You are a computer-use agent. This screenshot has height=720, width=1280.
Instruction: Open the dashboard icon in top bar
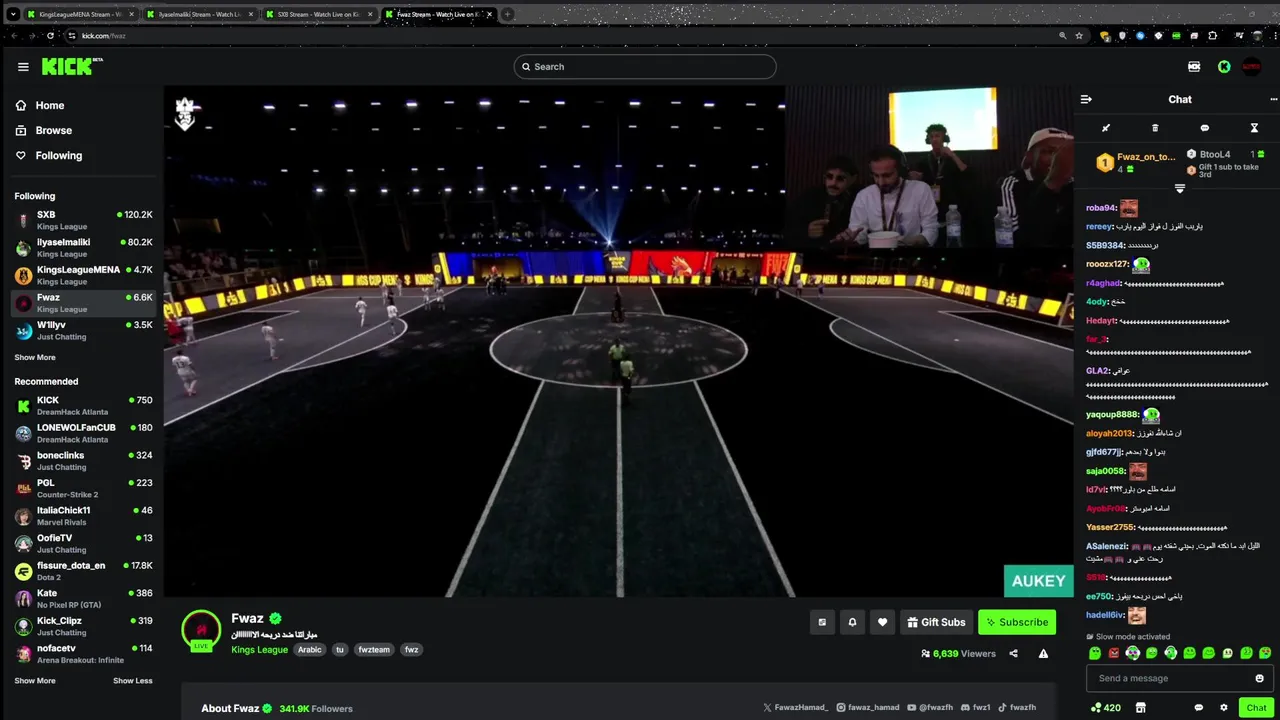(1194, 67)
